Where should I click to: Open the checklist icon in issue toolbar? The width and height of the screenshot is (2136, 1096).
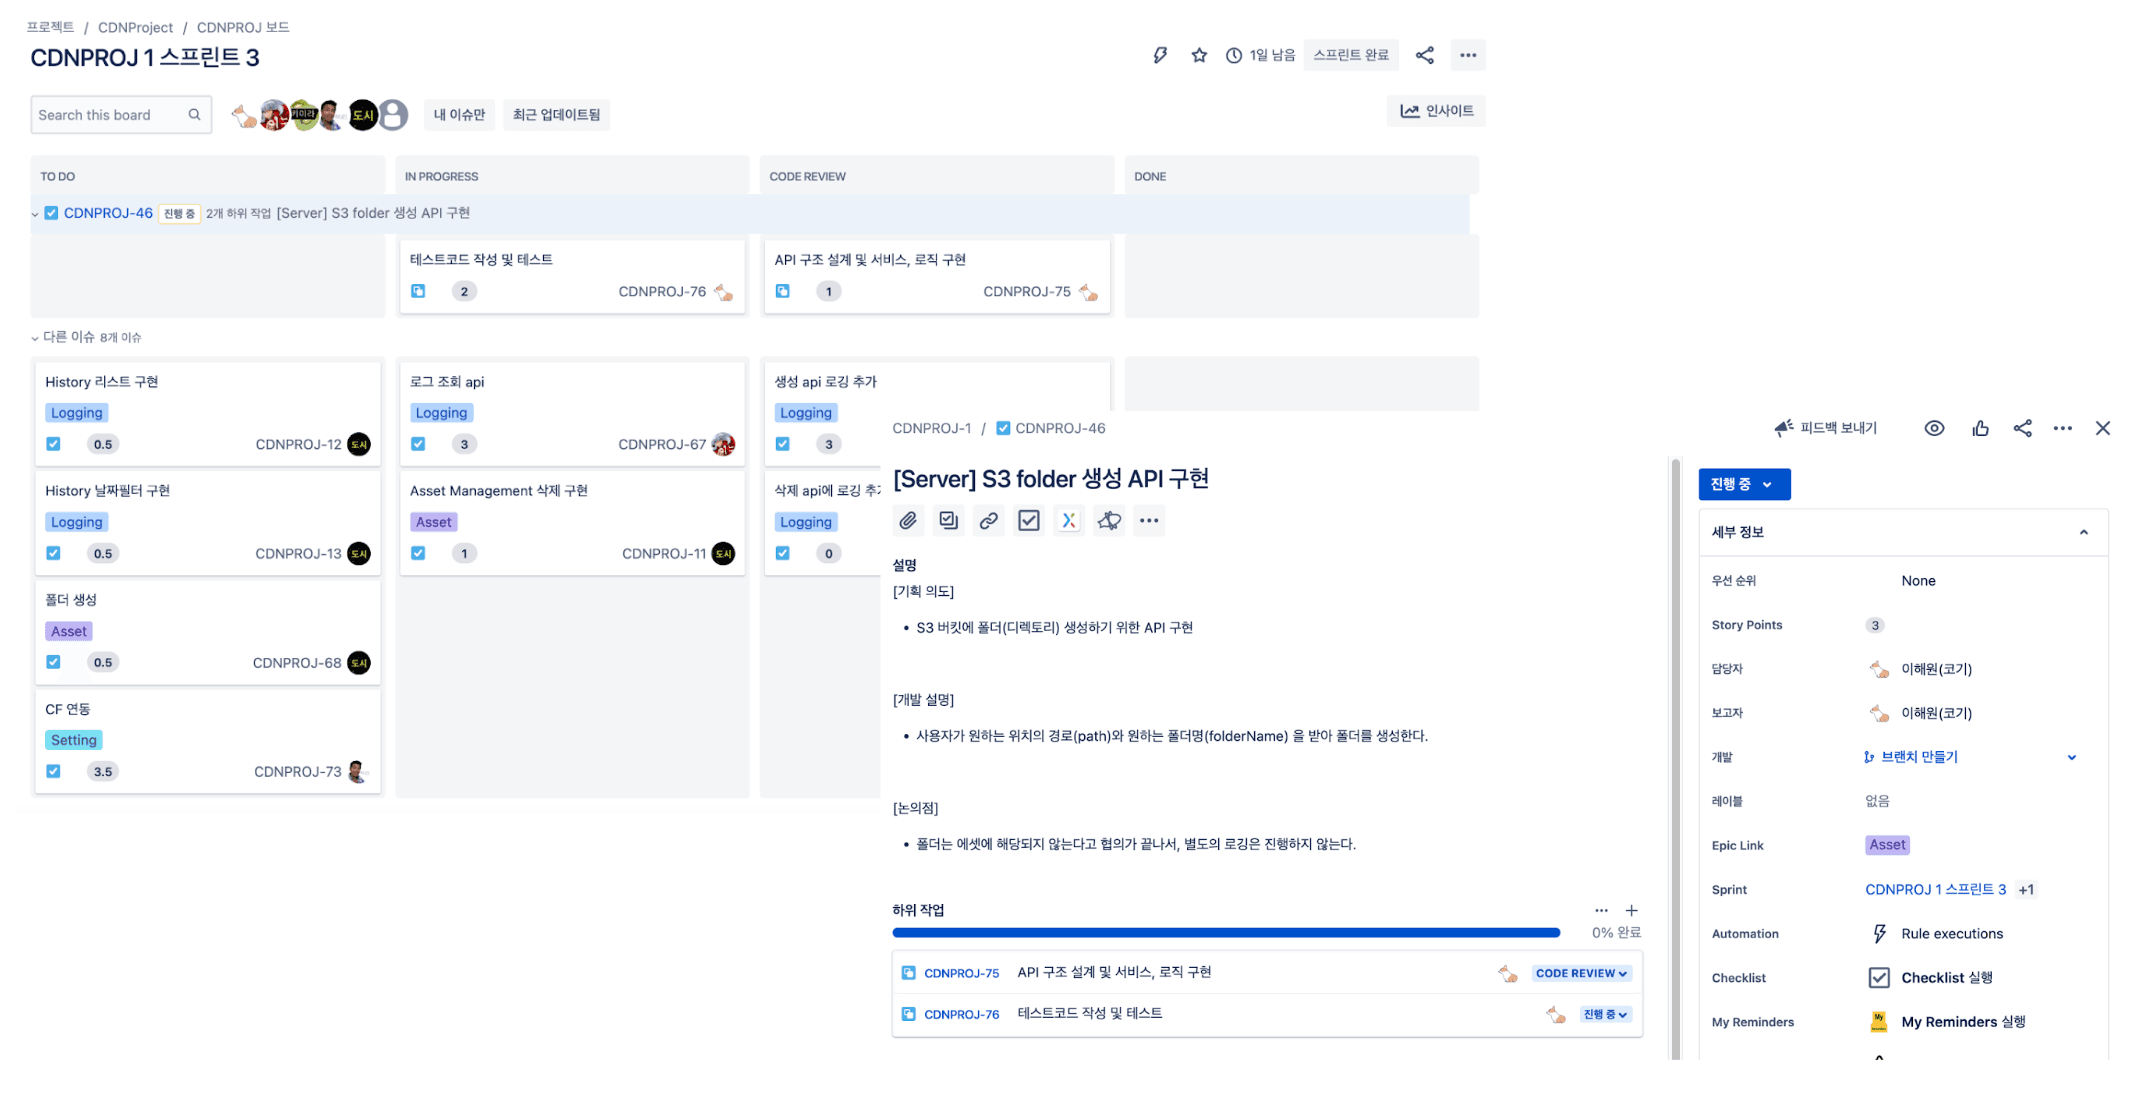point(1029,520)
